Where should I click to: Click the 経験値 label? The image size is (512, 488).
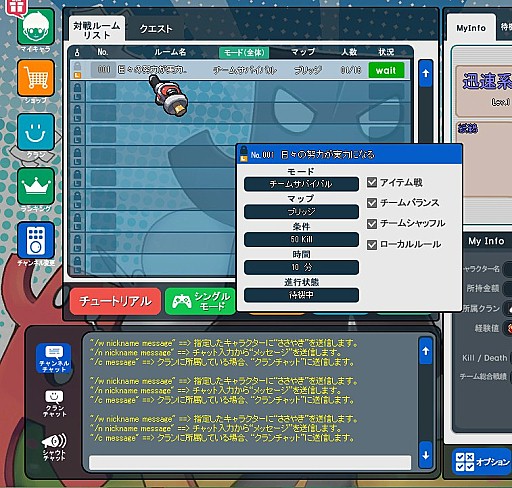(487, 328)
